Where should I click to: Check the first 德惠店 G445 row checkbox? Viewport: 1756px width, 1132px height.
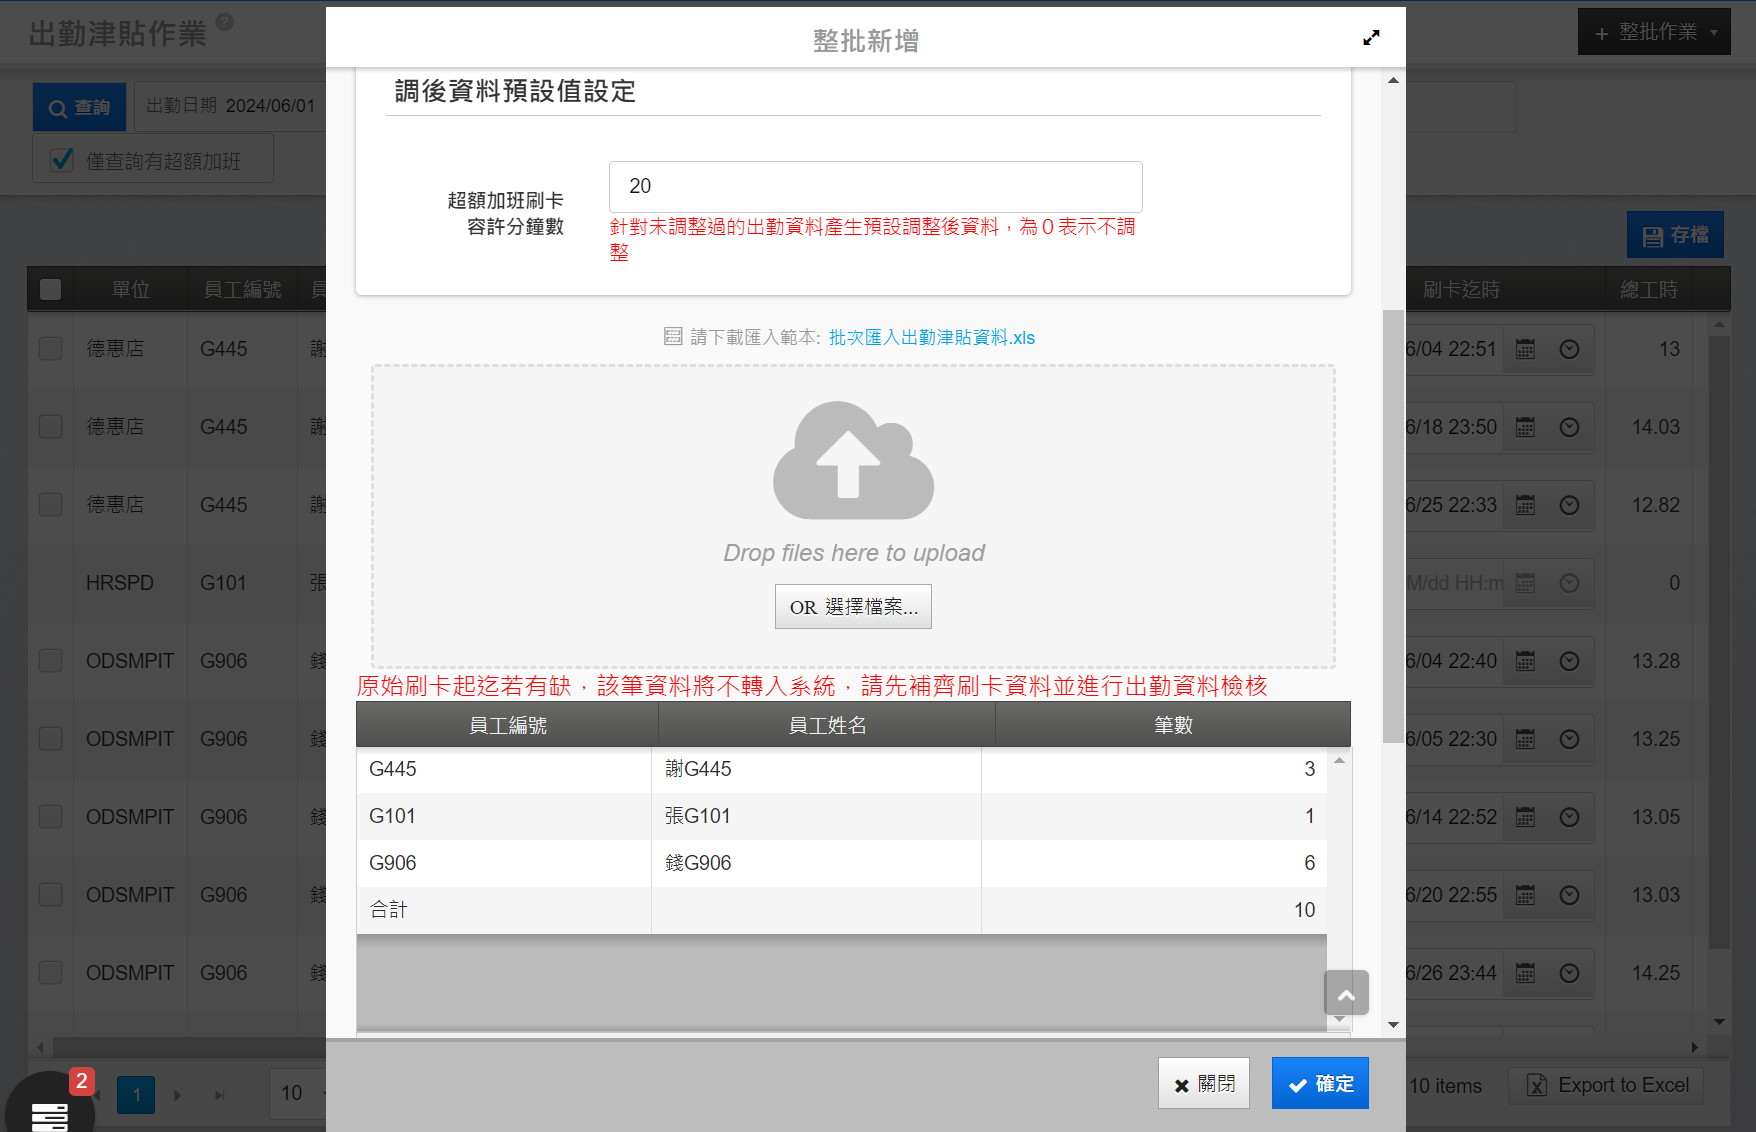click(51, 349)
